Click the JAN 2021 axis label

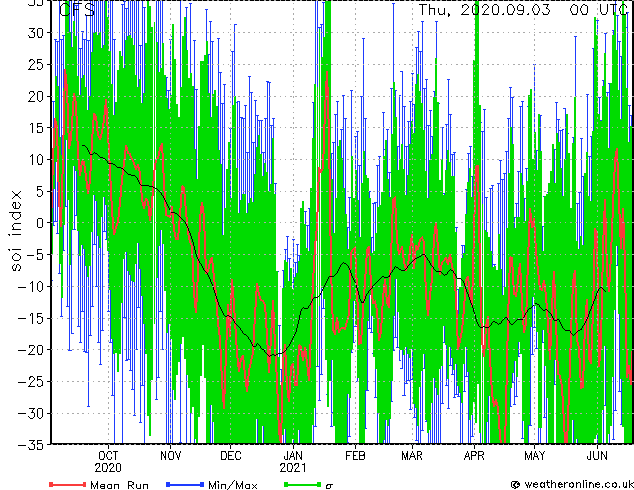293,462
